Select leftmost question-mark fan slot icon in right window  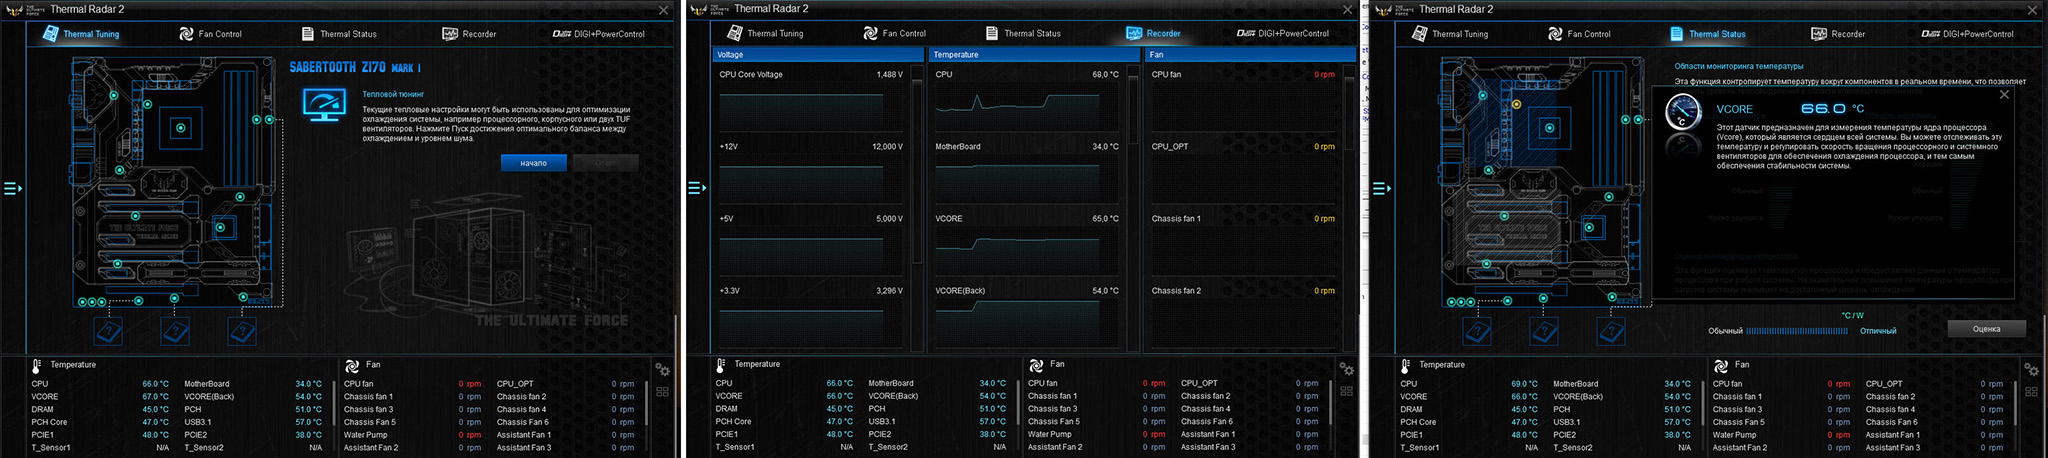(x=1476, y=331)
